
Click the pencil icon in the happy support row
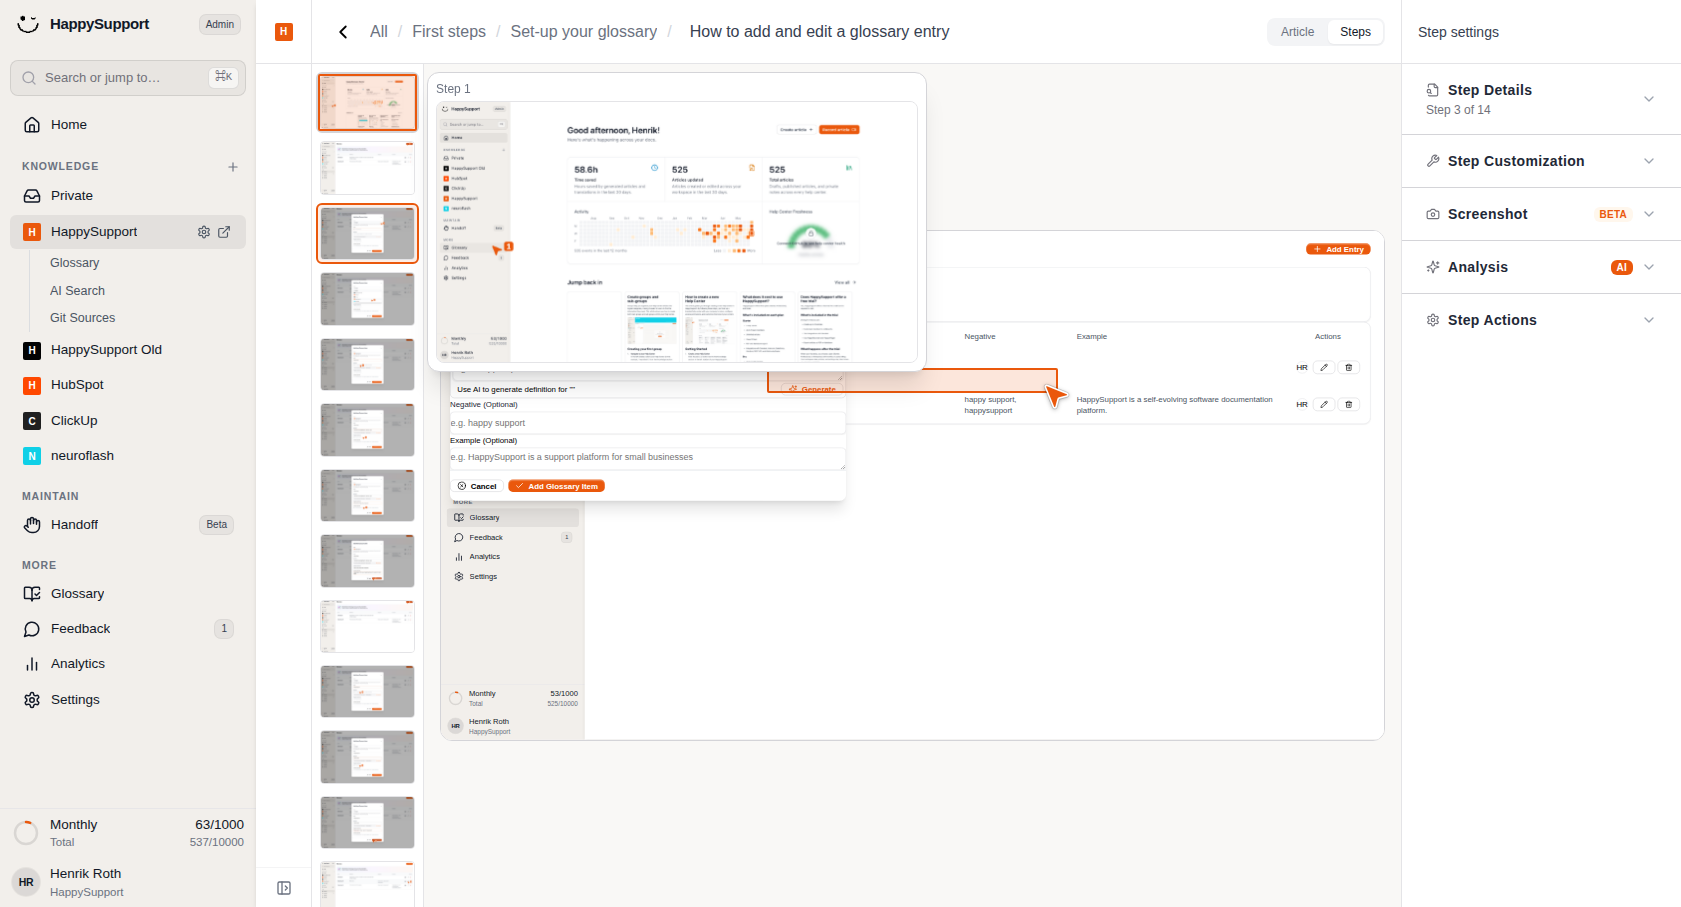click(x=1324, y=404)
